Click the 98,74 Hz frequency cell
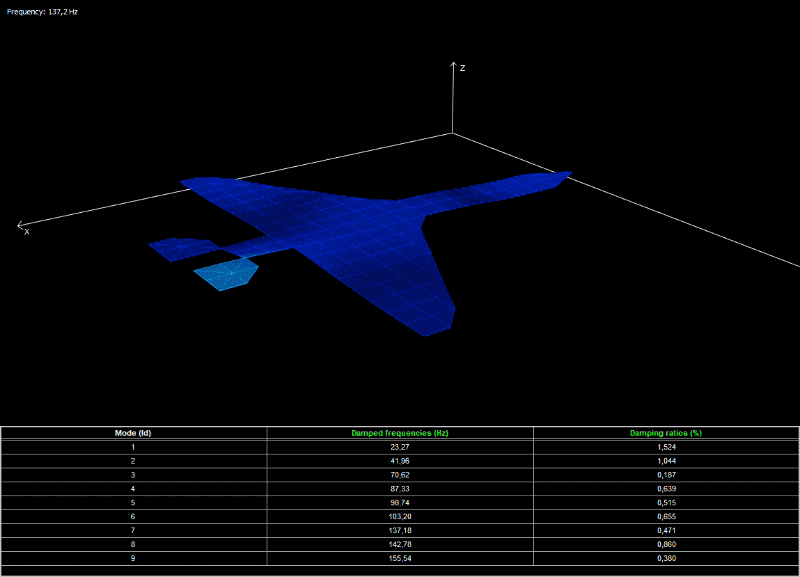 400,503
